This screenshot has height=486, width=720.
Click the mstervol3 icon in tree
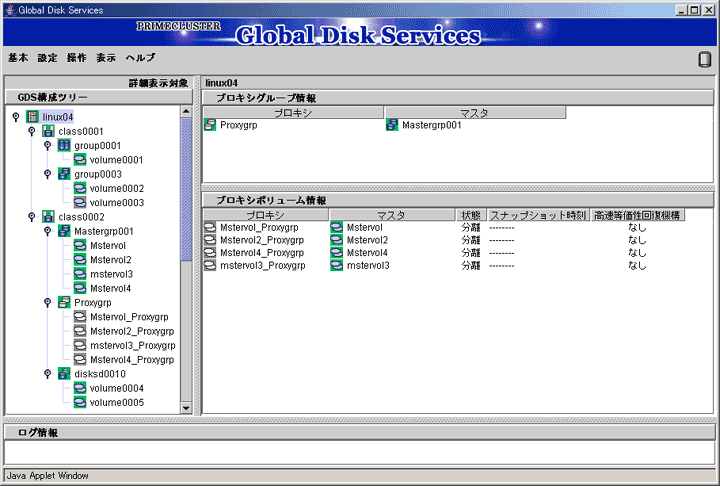[80, 273]
